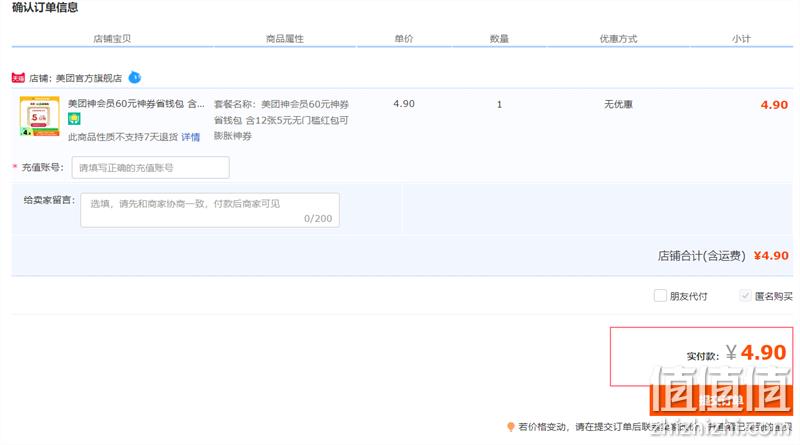Open the 美团神会员 product thumbnail
This screenshot has width=800, height=445.
(40, 116)
